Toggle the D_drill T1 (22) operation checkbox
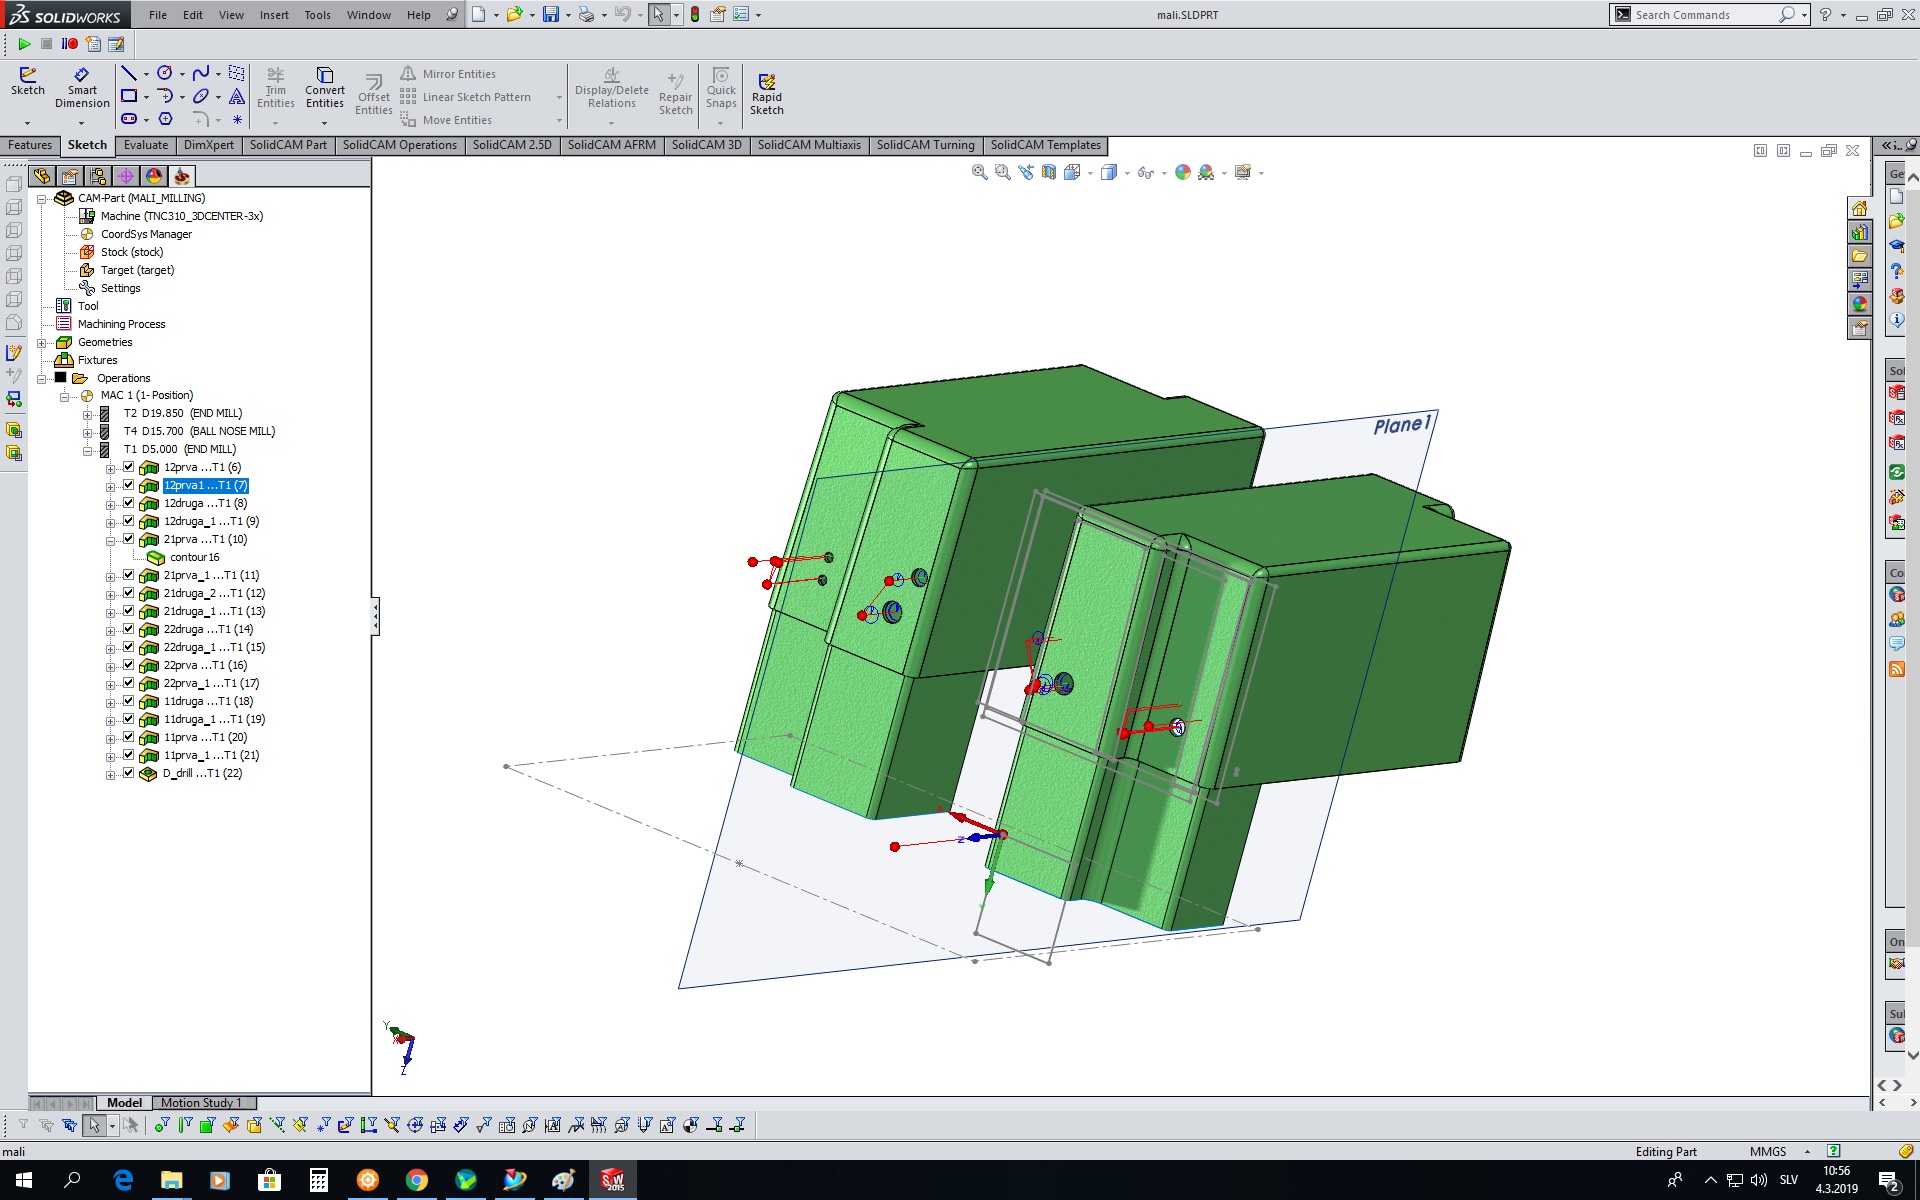1920x1200 pixels. point(128,773)
